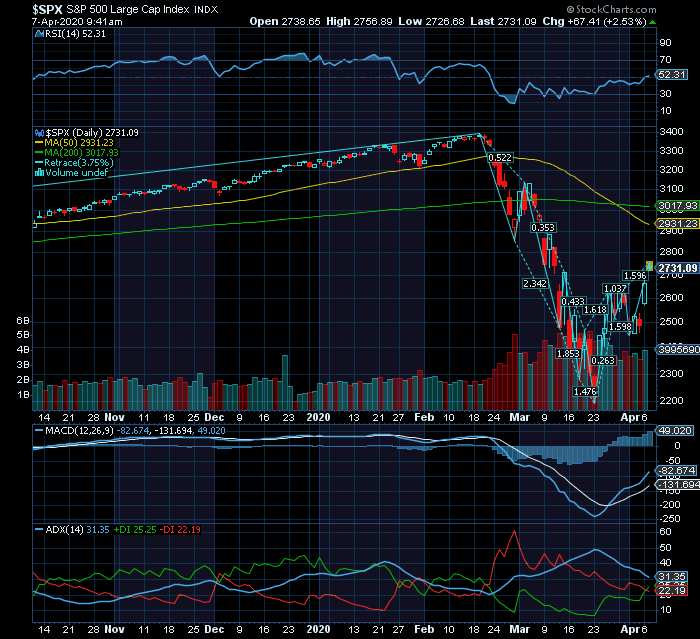Click the 0.522 retracement label
The height and width of the screenshot is (639, 700).
click(500, 158)
